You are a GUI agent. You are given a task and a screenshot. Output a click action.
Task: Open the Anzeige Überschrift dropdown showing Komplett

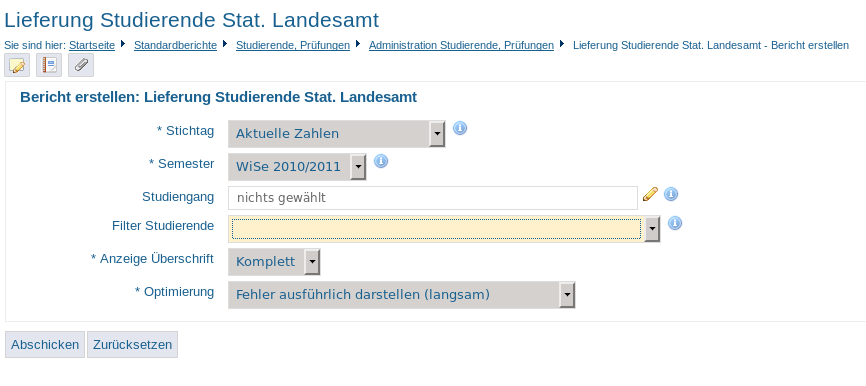[x=274, y=262]
